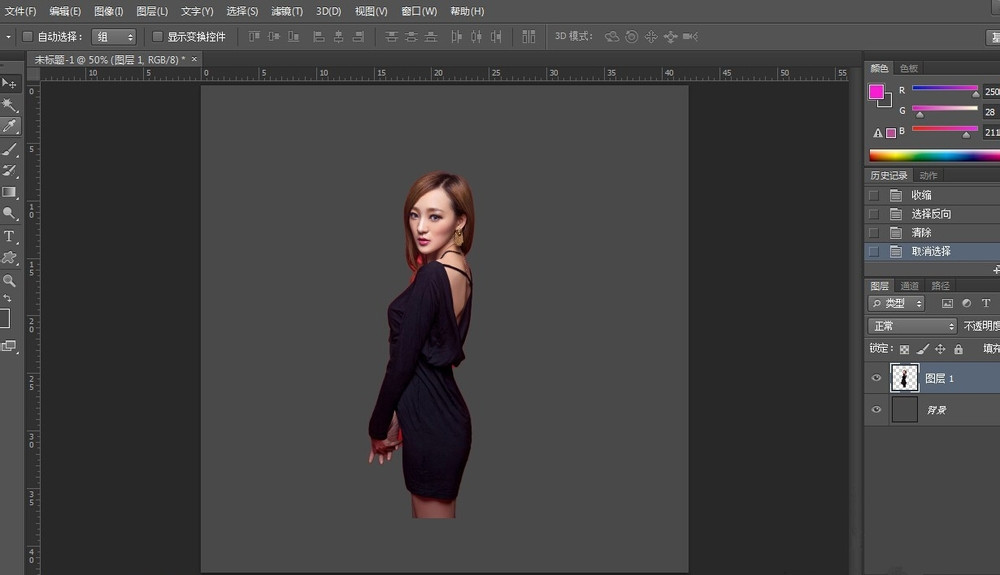Click the magenta foreground color swatch
Image resolution: width=1000 pixels, height=575 pixels.
(x=876, y=92)
